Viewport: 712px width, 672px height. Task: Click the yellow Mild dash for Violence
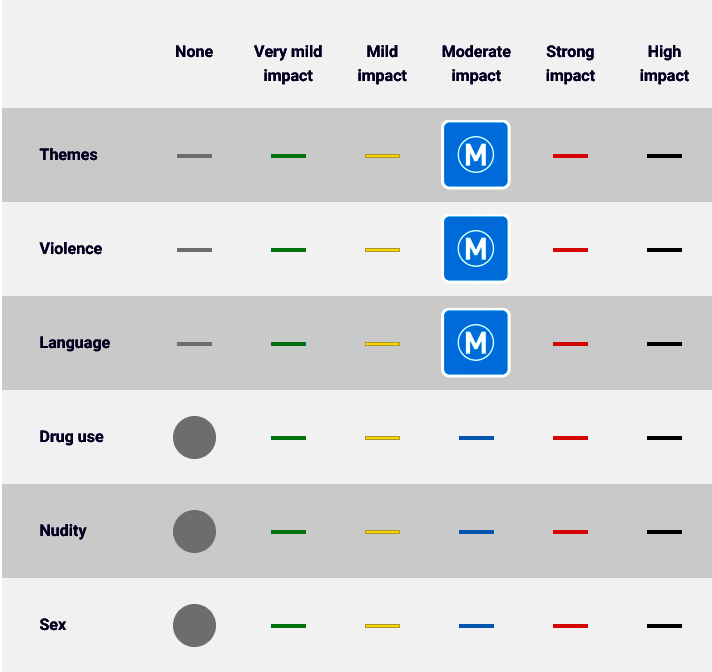[x=382, y=250]
